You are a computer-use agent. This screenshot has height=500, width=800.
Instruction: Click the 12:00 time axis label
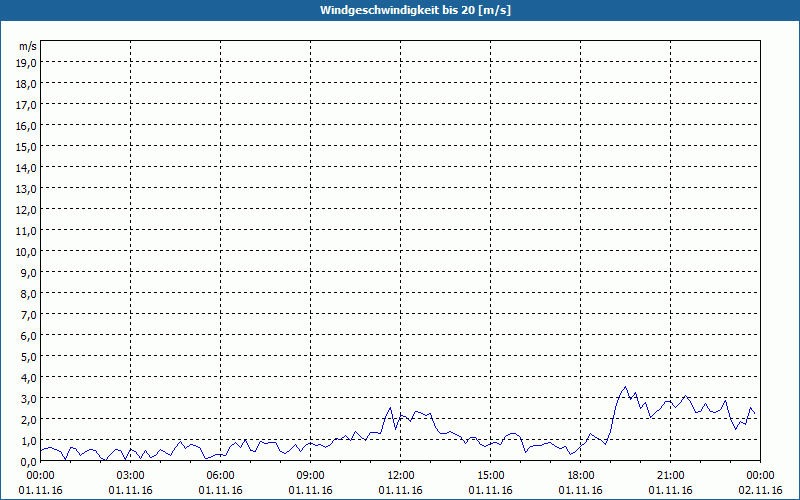(x=401, y=476)
